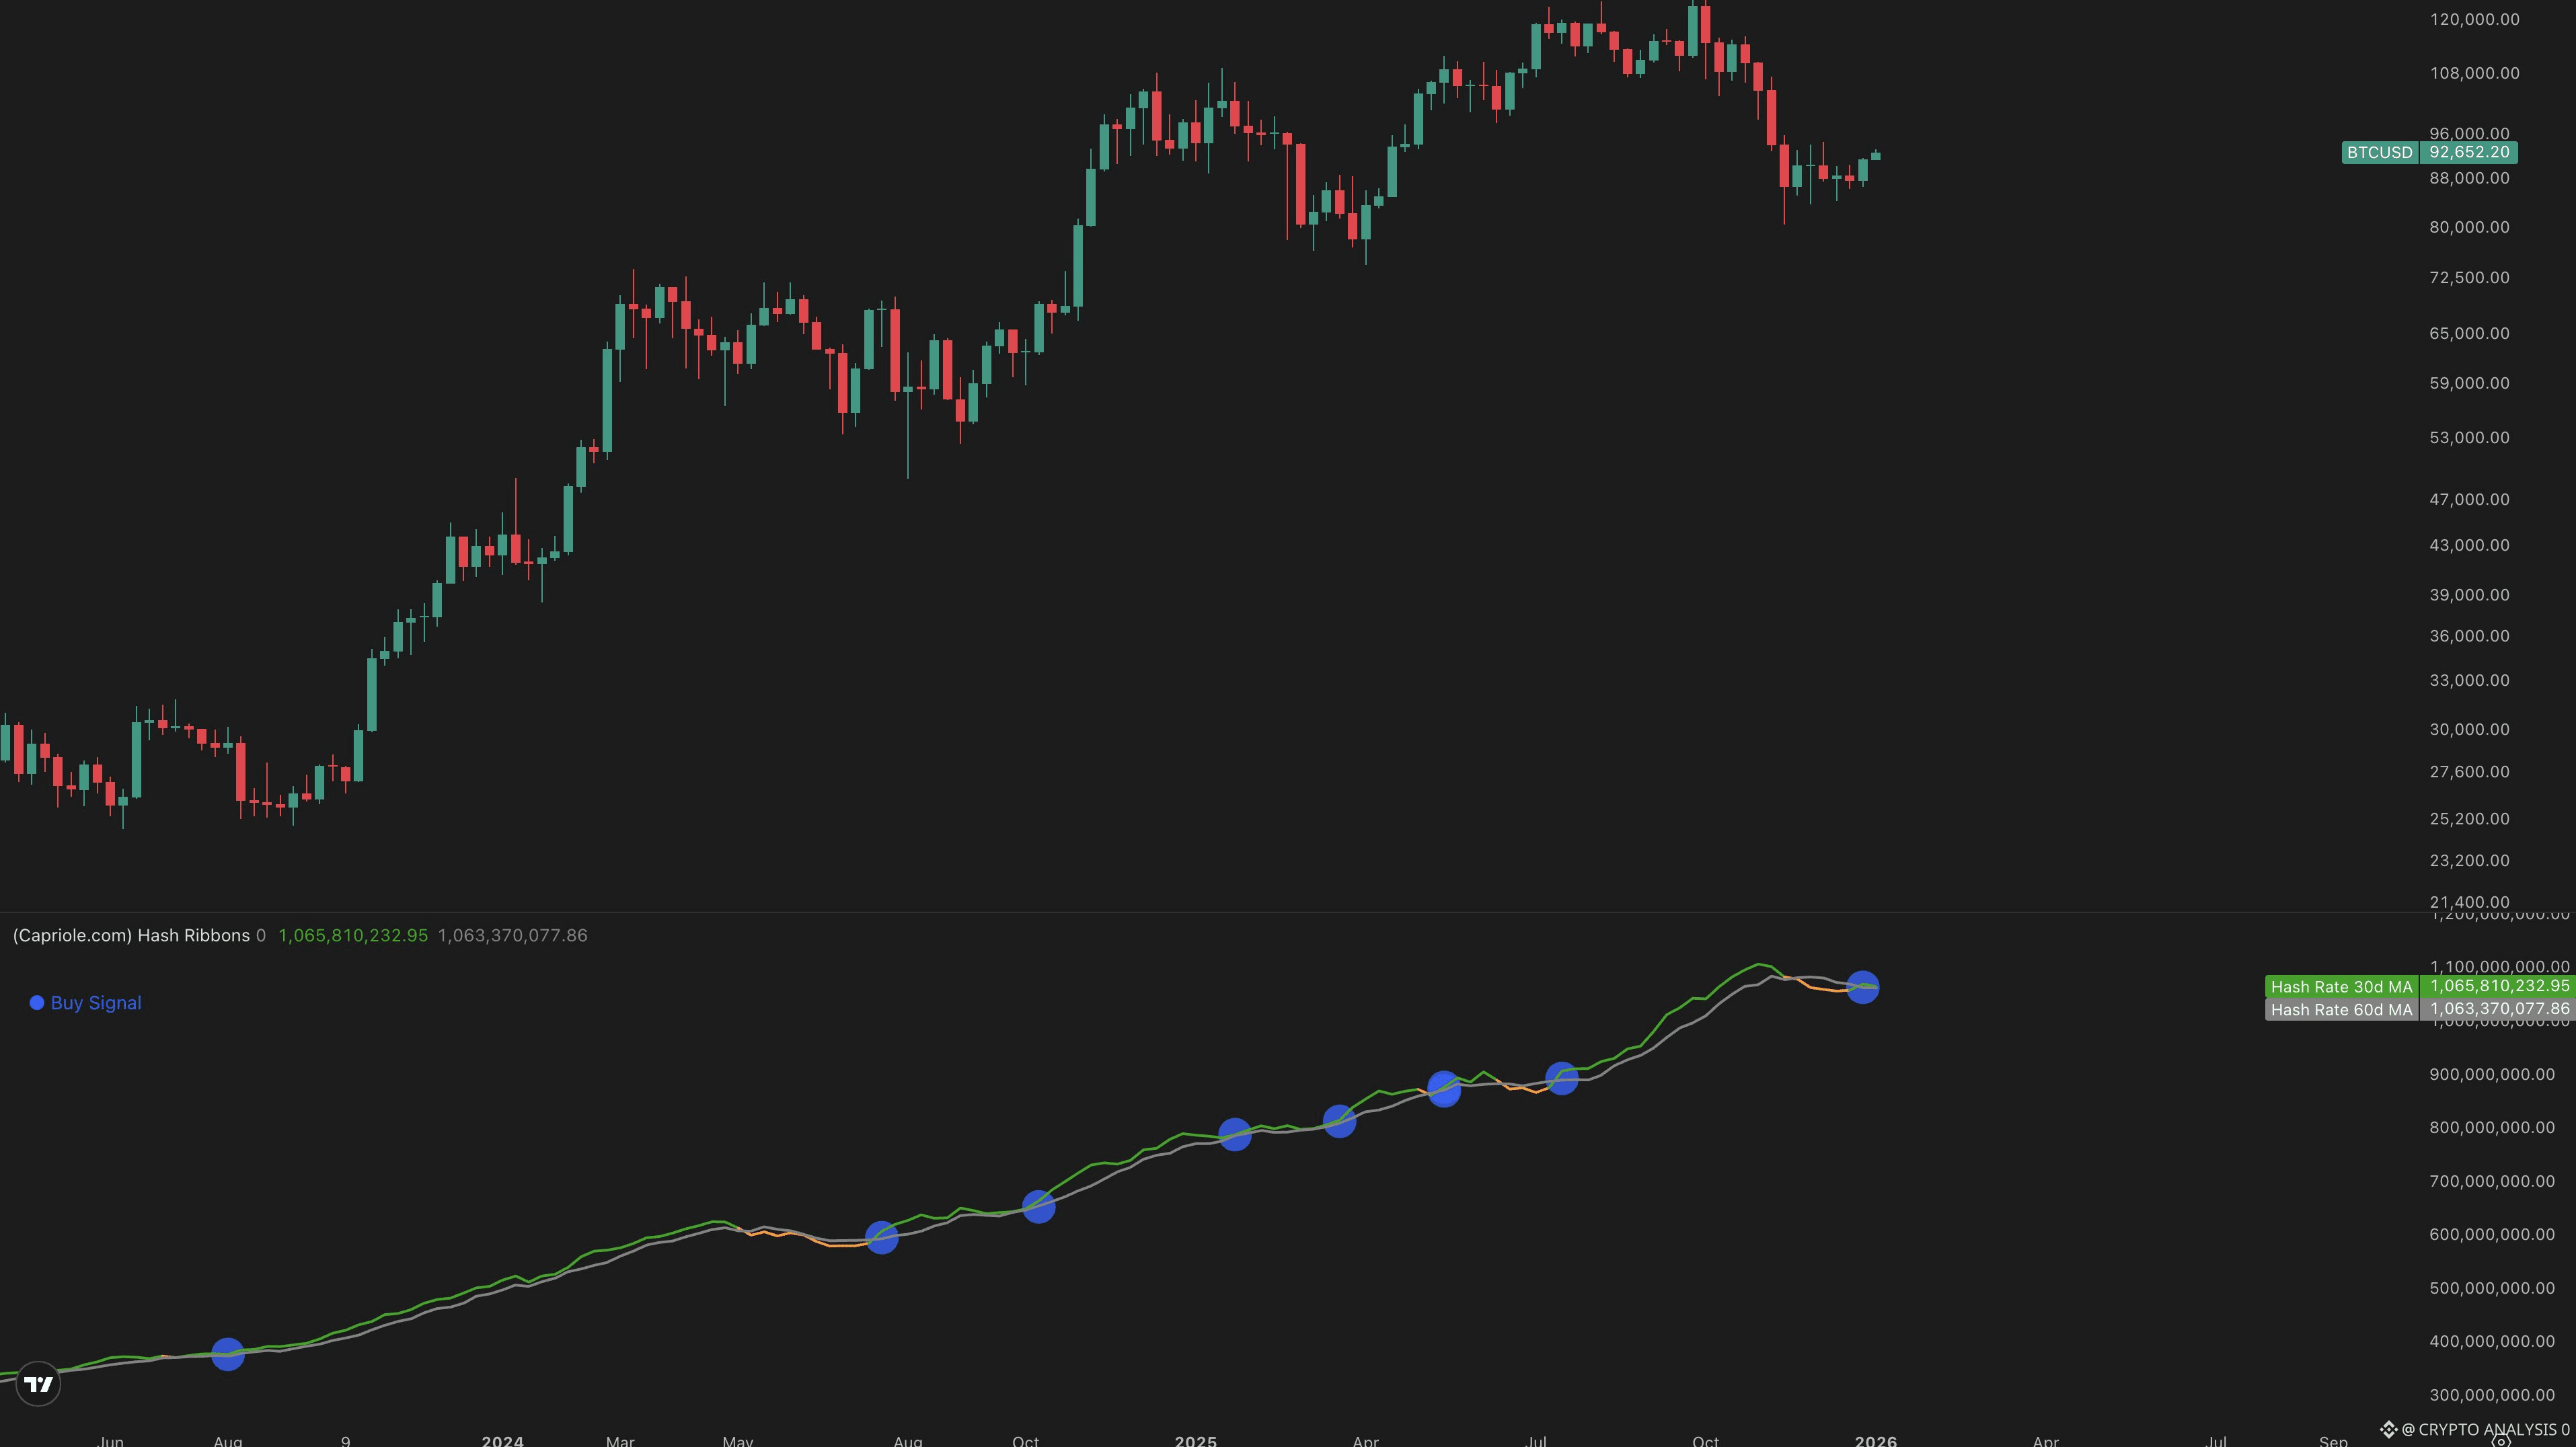This screenshot has height=1447, width=2576.
Task: Click the BTCUSD symbol label
Action: click(x=2379, y=153)
